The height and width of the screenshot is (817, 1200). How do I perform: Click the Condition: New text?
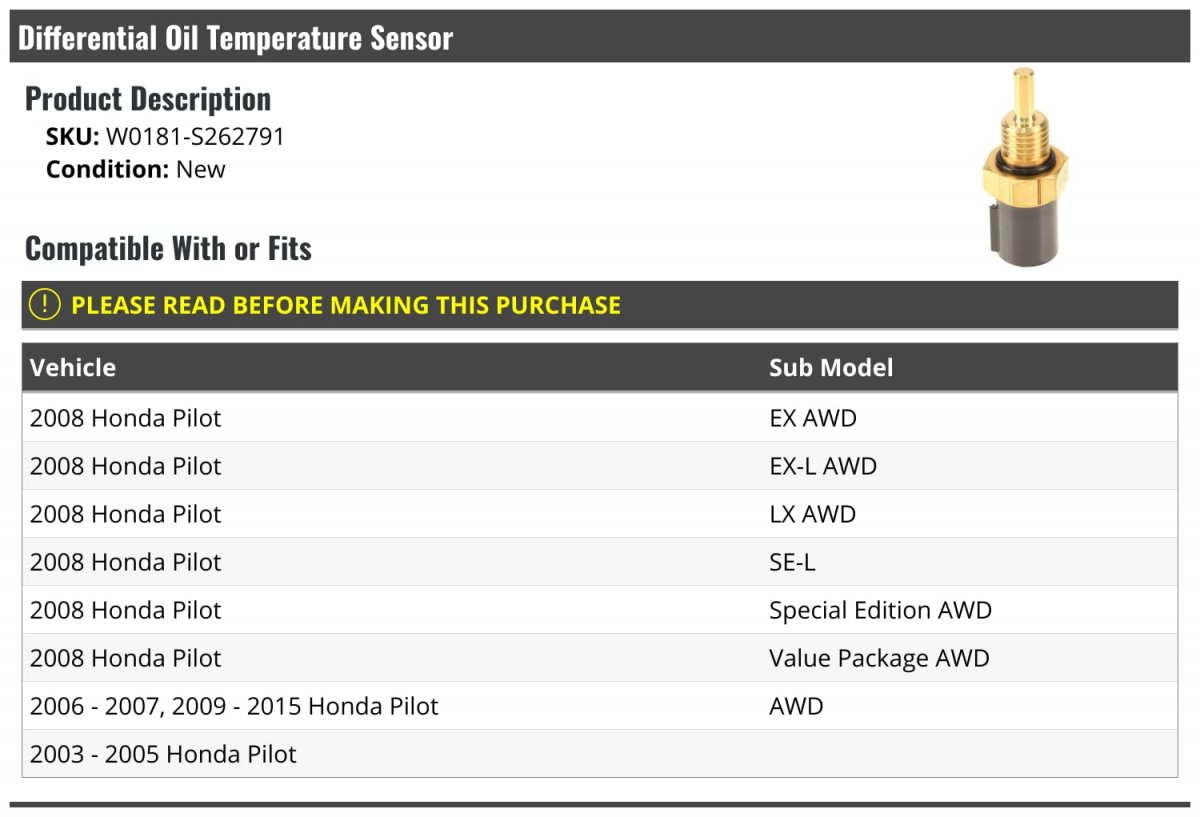(136, 169)
